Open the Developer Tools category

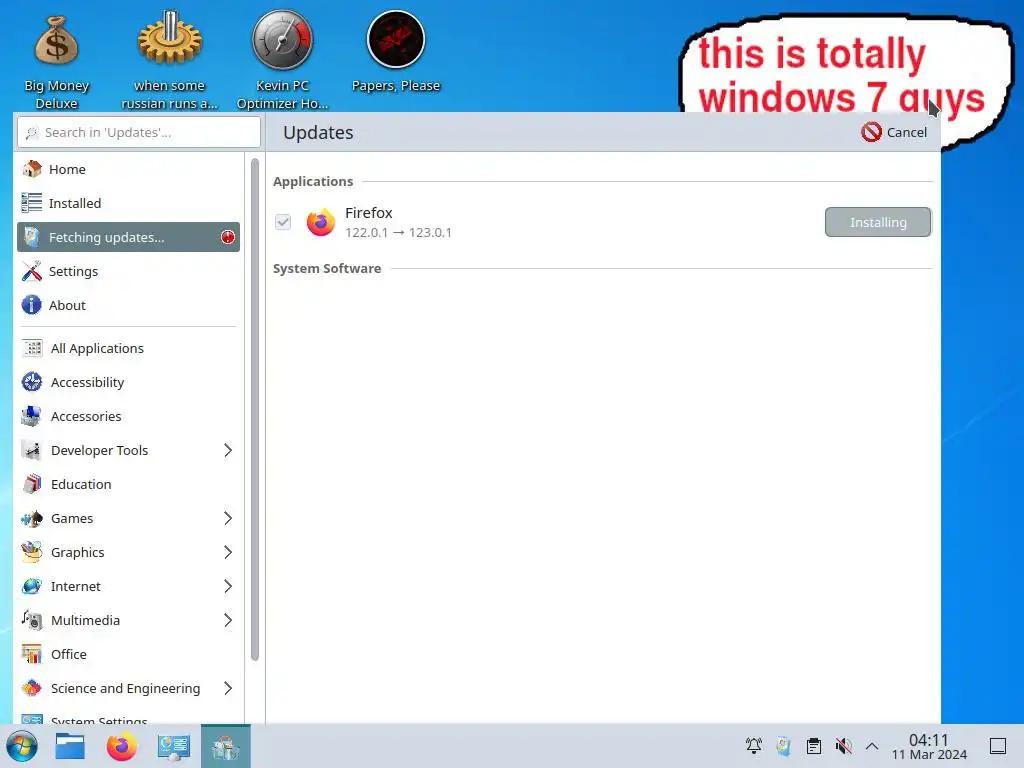(128, 450)
